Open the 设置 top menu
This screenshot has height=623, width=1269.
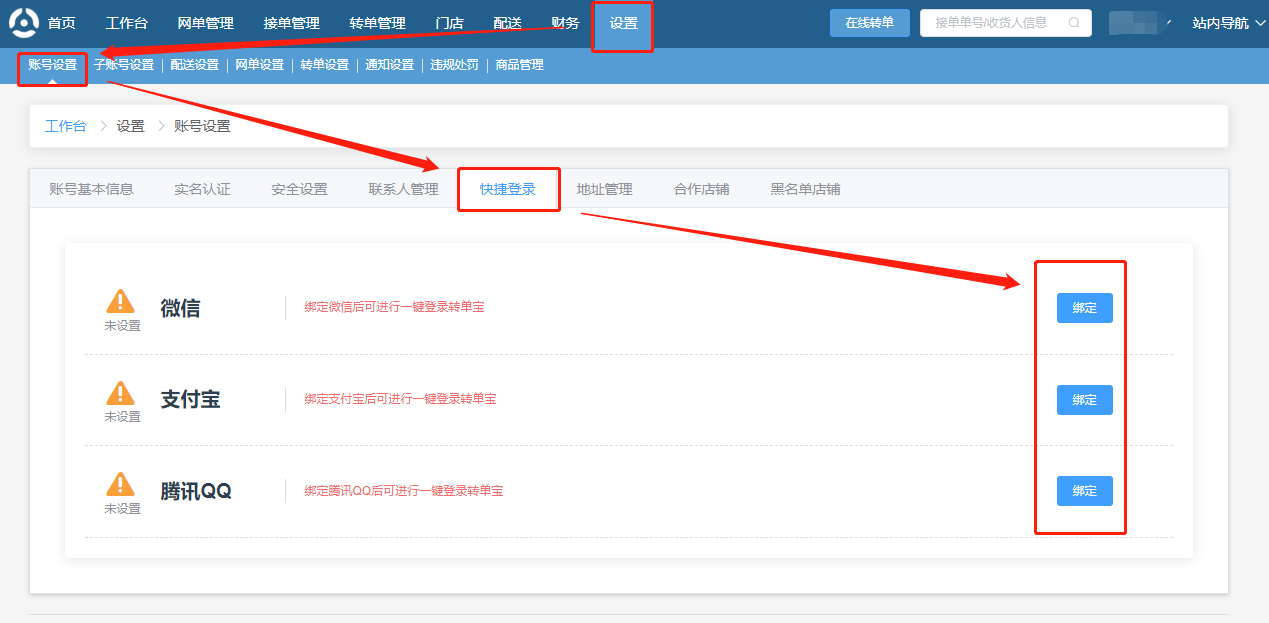click(623, 23)
